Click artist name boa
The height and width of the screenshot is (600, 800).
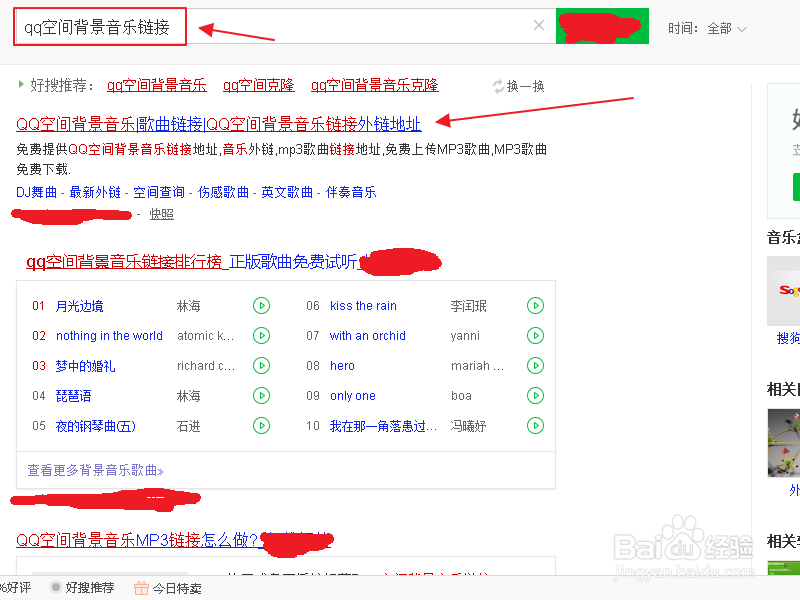point(461,396)
